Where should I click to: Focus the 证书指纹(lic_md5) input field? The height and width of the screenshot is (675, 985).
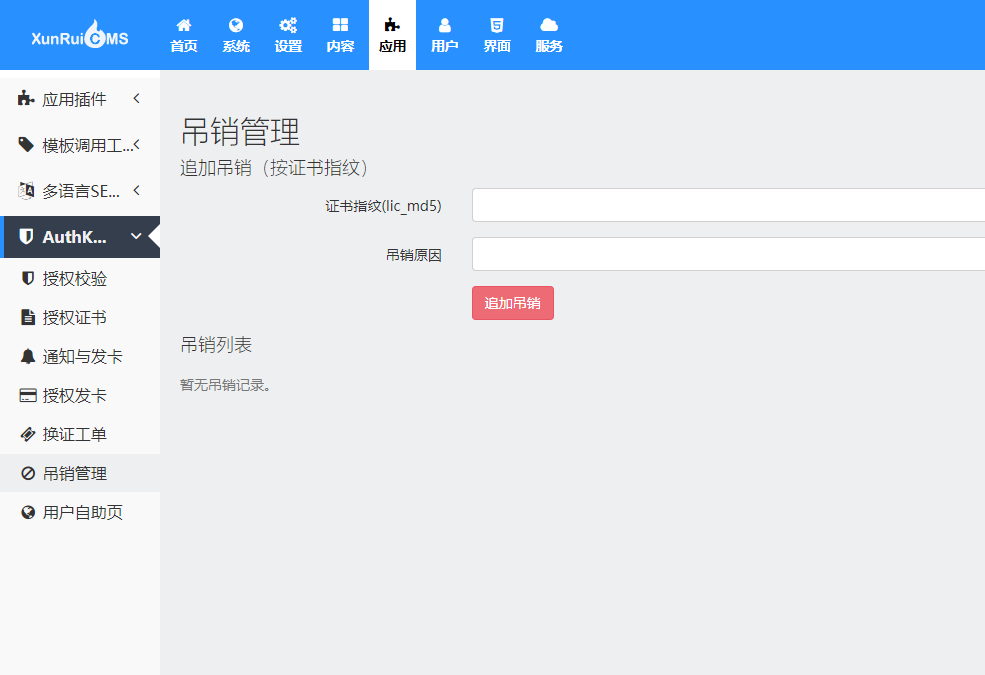point(728,205)
